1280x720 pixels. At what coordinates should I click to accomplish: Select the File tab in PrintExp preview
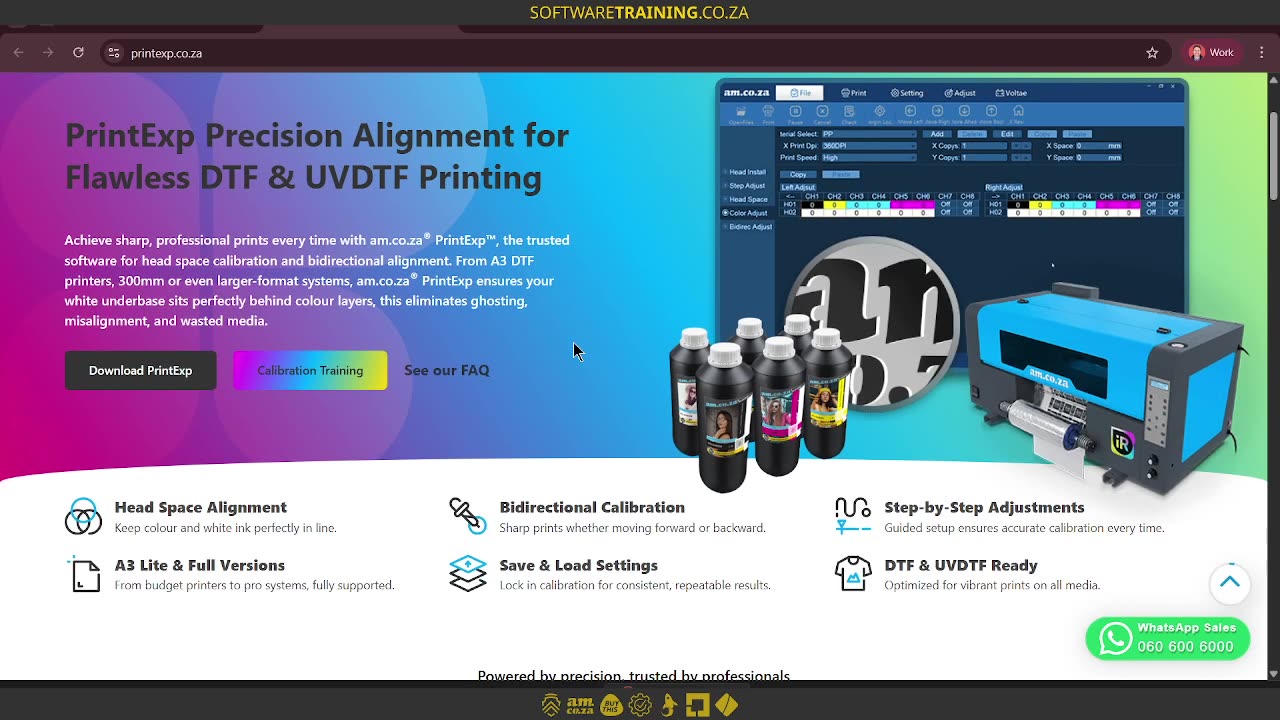(x=800, y=93)
